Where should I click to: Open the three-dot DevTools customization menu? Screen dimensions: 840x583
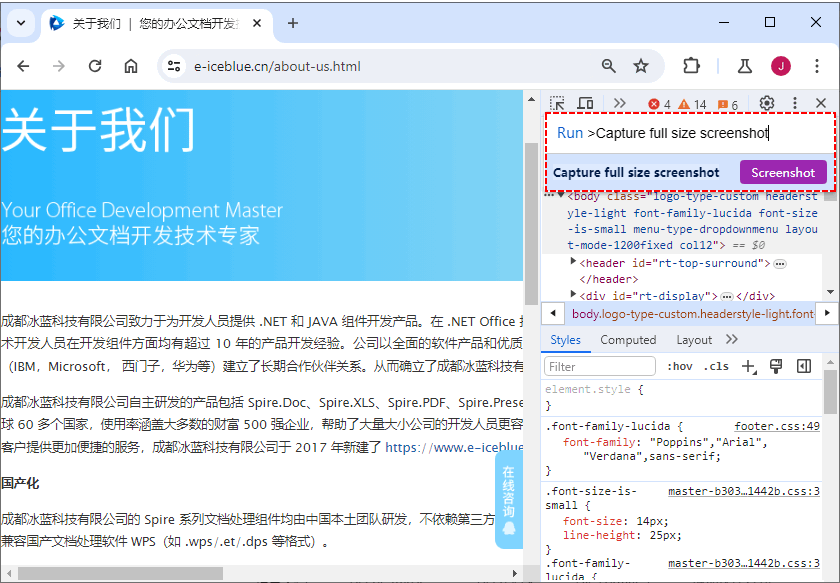tap(794, 103)
